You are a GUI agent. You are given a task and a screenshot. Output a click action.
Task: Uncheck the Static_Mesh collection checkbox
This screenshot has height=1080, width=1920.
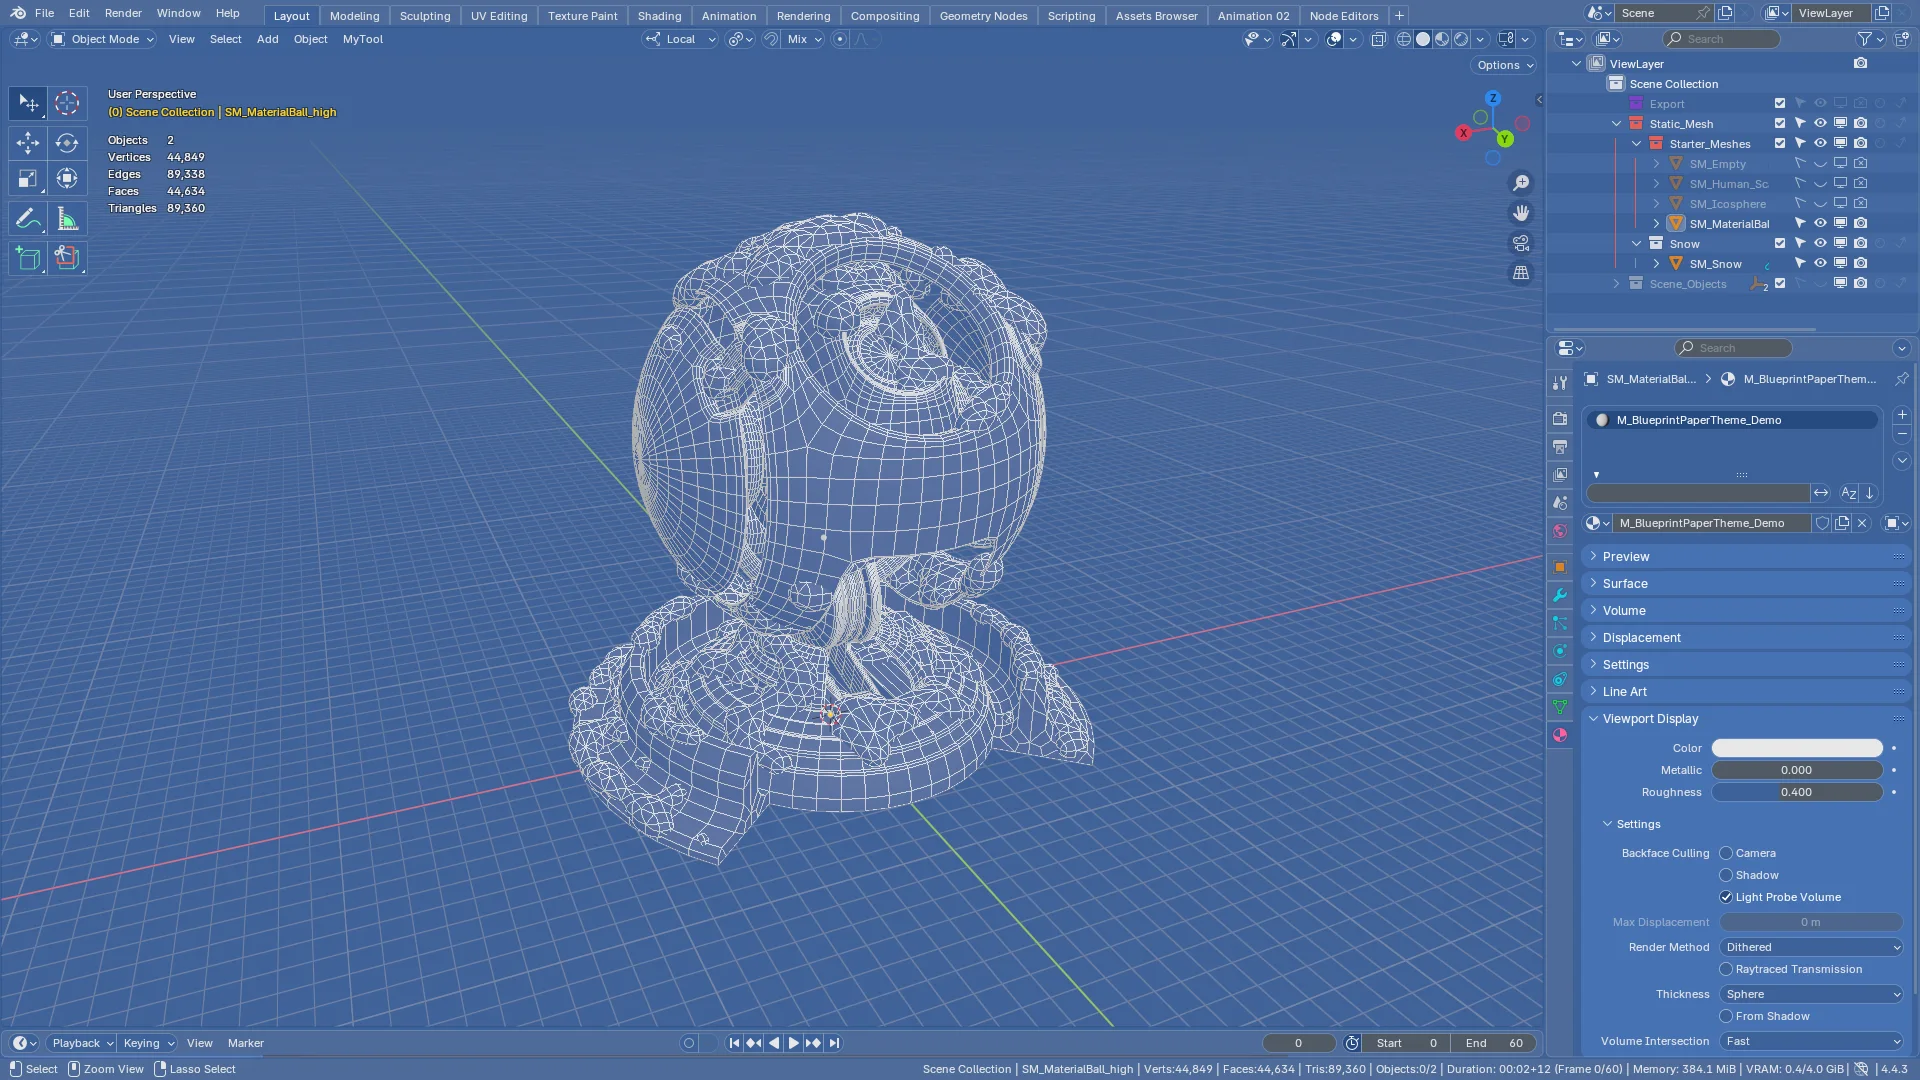1780,123
